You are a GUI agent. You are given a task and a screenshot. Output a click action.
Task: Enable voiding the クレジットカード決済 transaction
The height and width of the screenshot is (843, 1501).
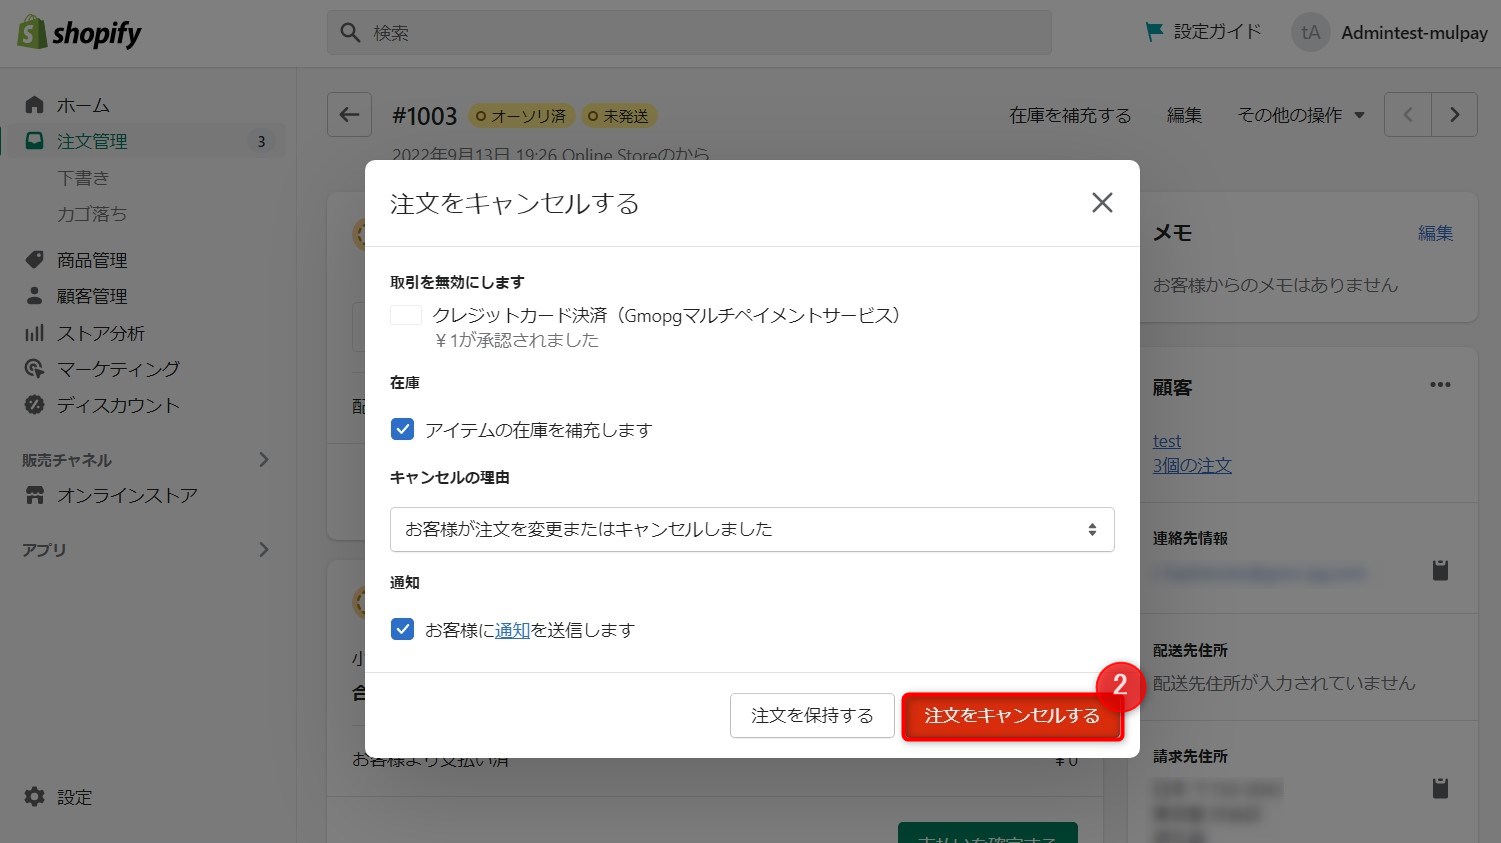click(x=406, y=314)
